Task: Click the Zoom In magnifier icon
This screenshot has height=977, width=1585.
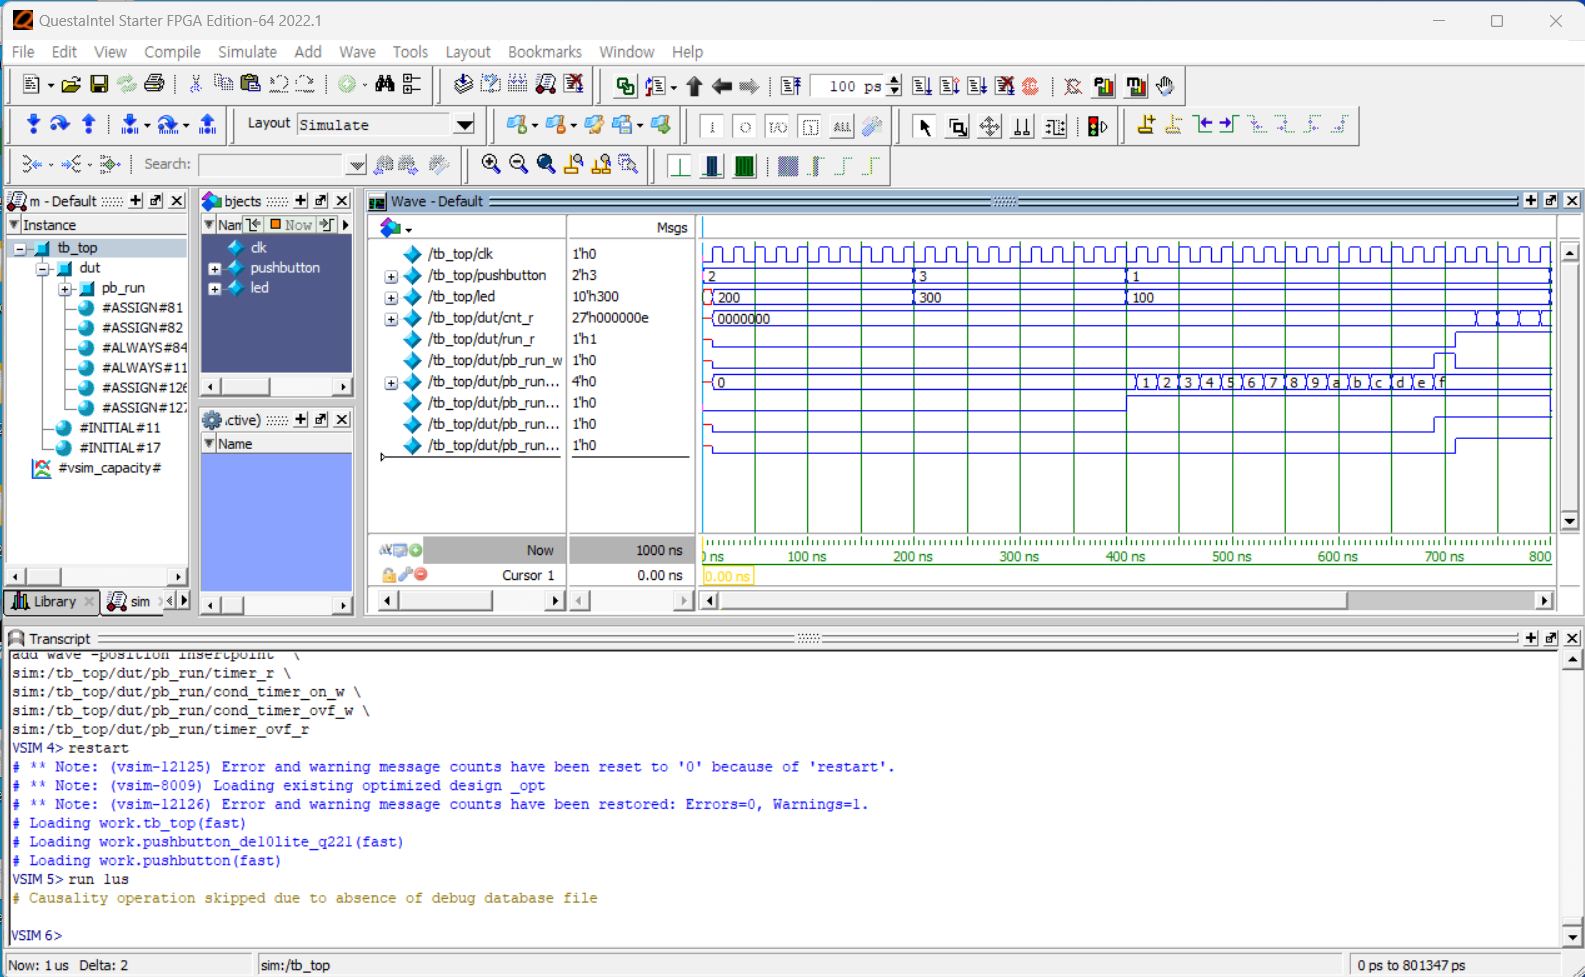Action: click(x=490, y=165)
